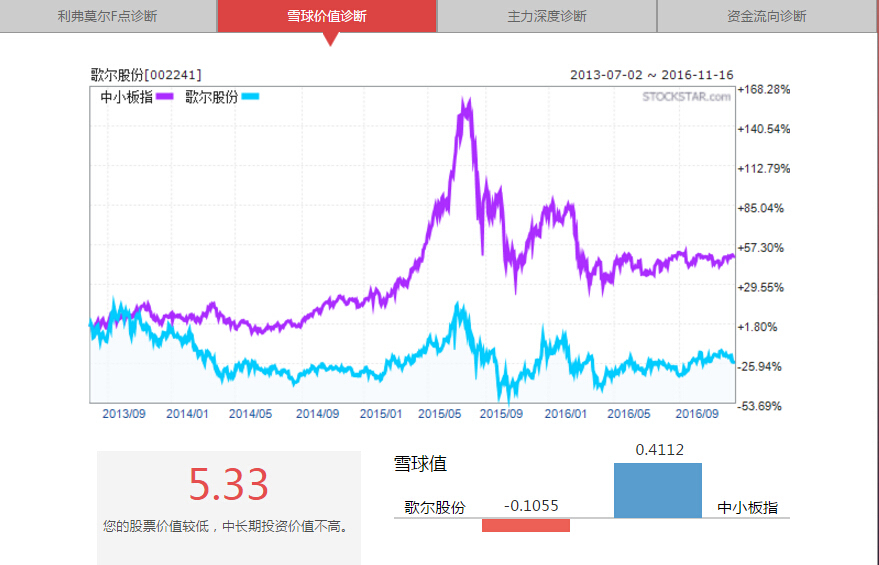Click the red -0.1055 bar
This screenshot has height=565, width=879.
[x=526, y=525]
